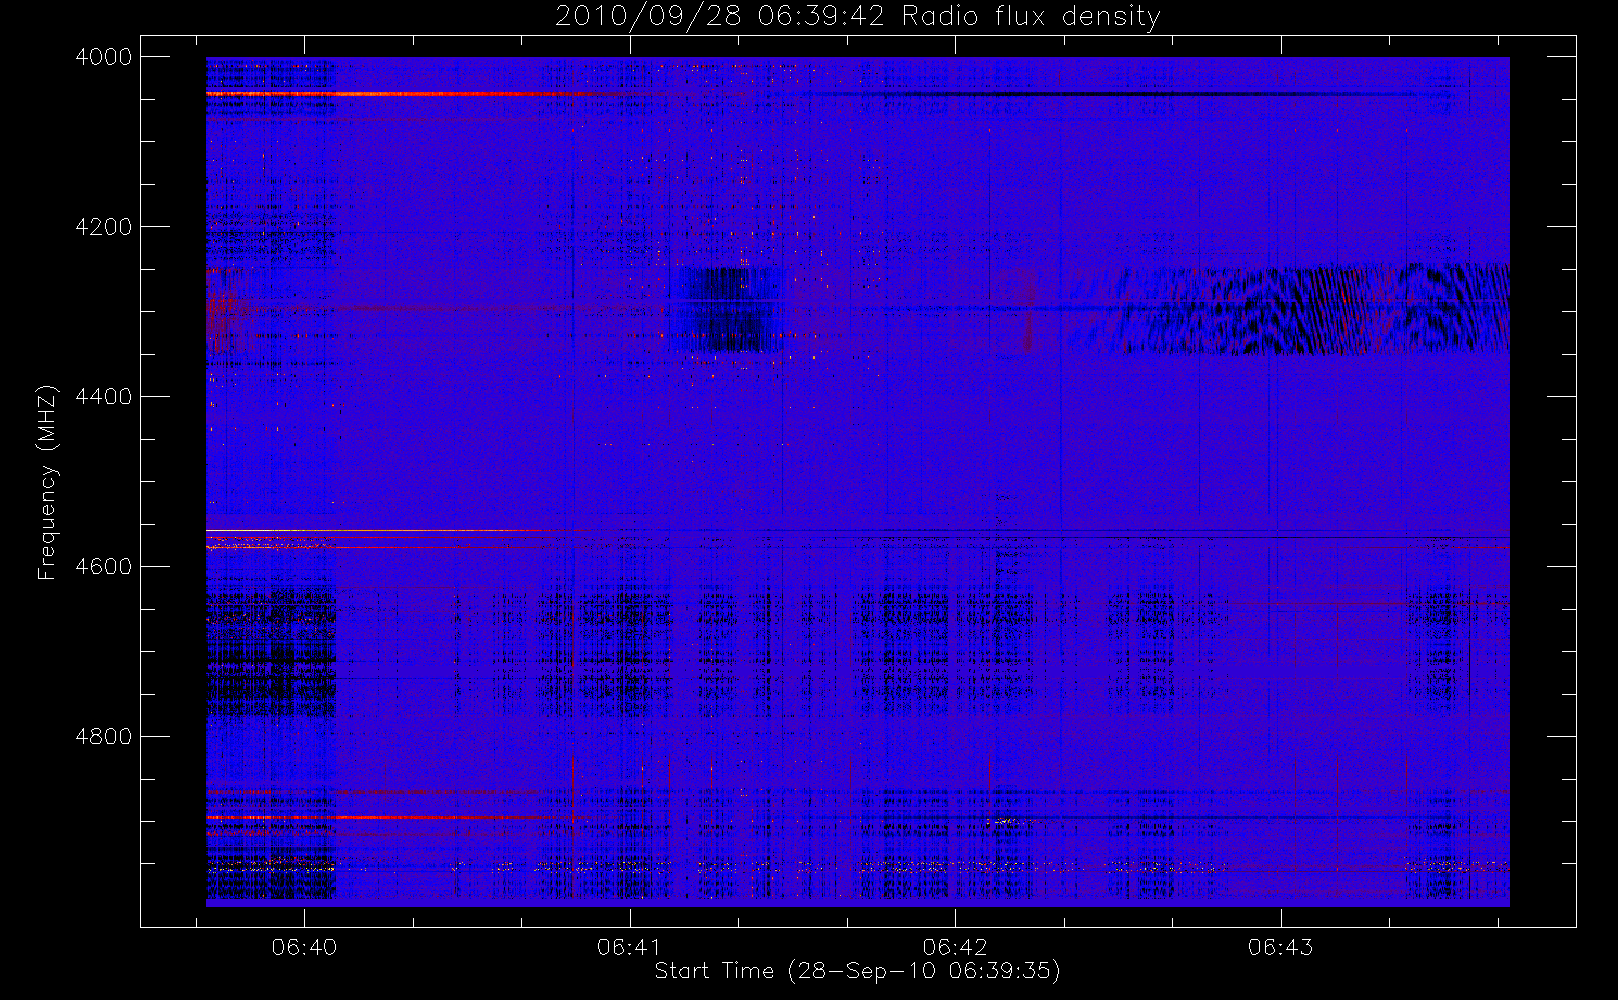Viewport: 1618px width, 1000px height.
Task: Select the 4400 frequency tick label
Action: 104,397
